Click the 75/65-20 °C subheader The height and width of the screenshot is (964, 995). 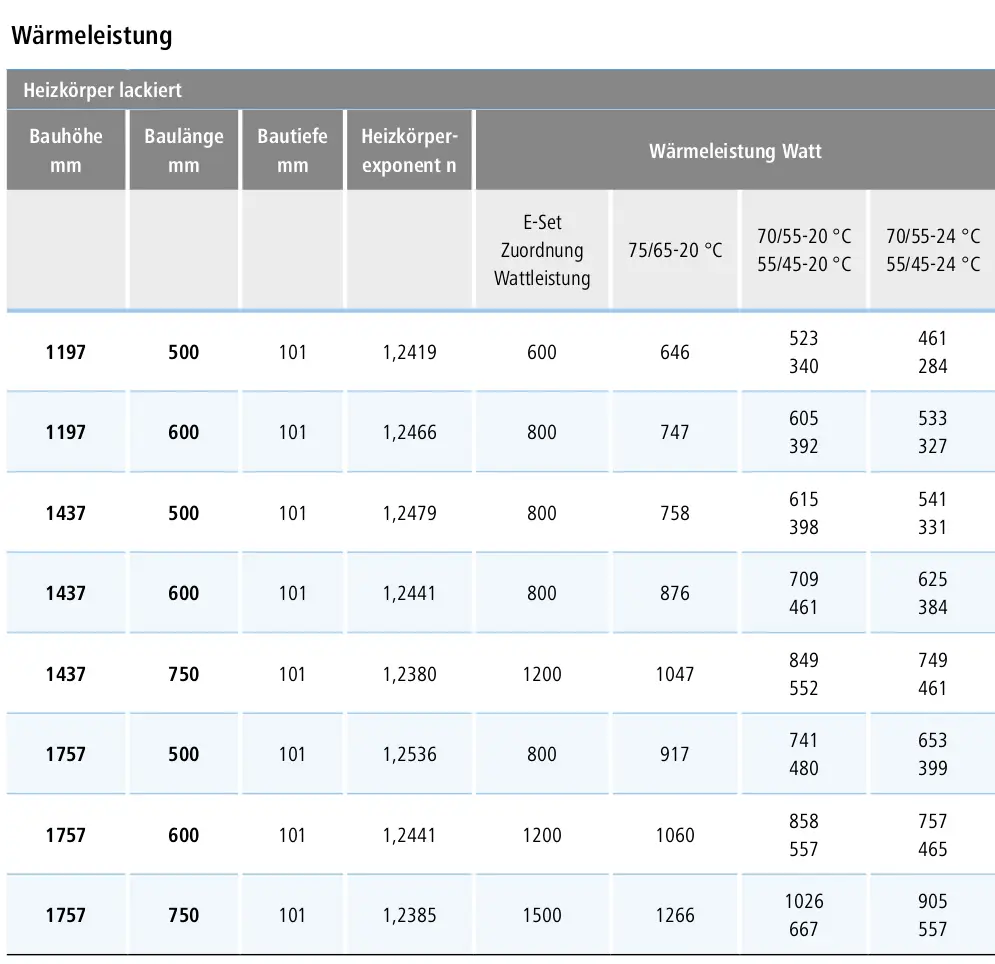pos(675,250)
